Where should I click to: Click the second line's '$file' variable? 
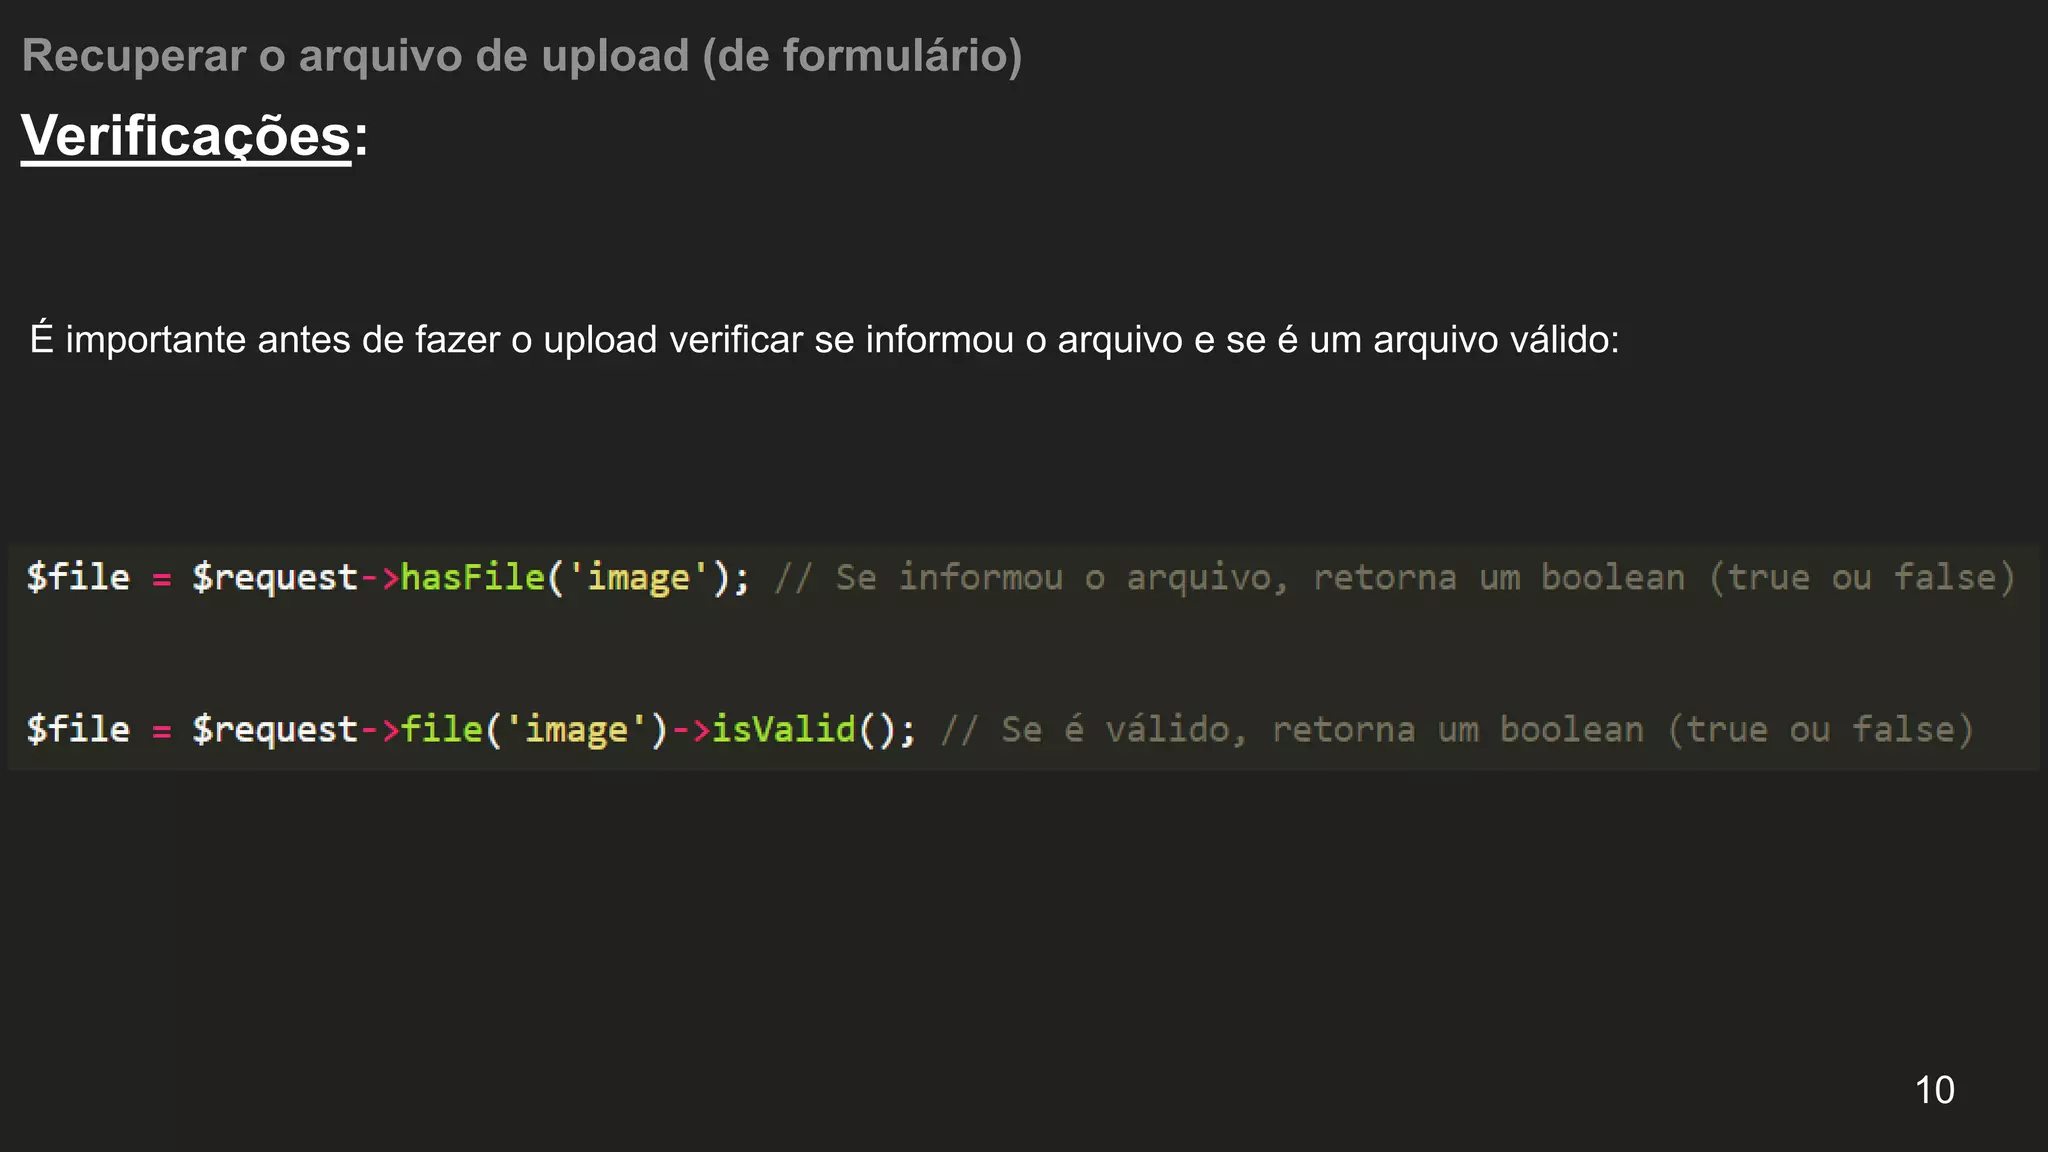click(78, 729)
